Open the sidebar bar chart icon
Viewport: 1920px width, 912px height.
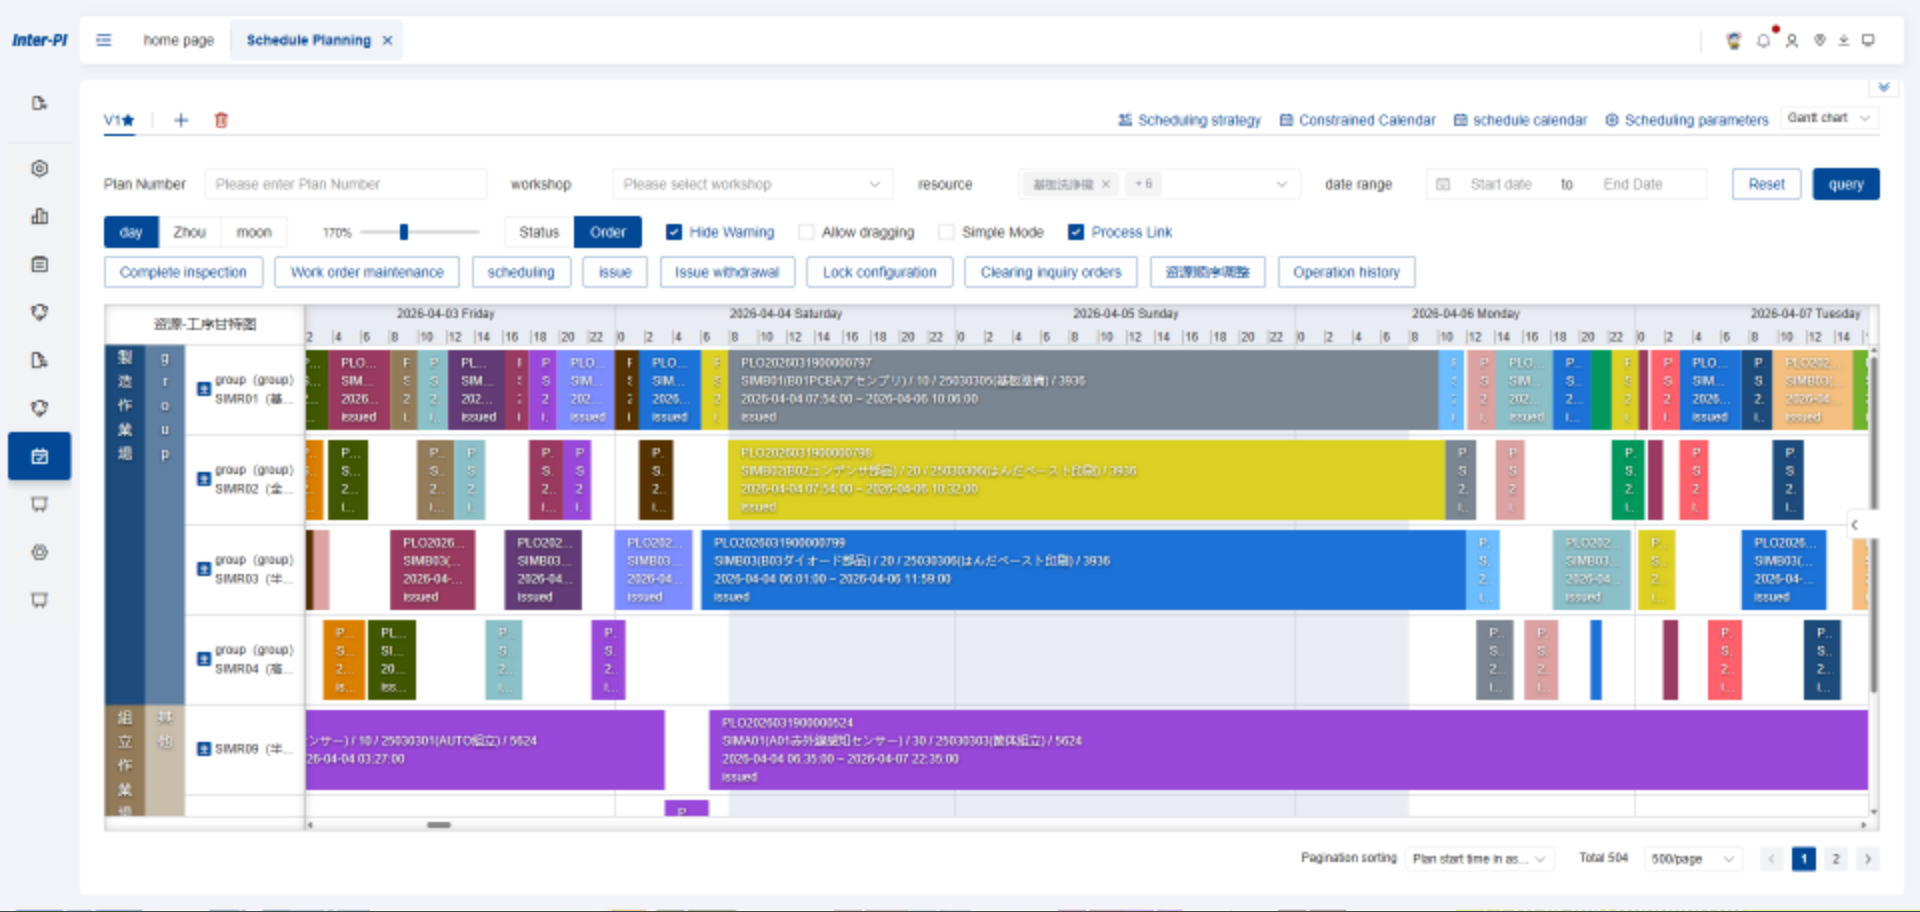(39, 216)
